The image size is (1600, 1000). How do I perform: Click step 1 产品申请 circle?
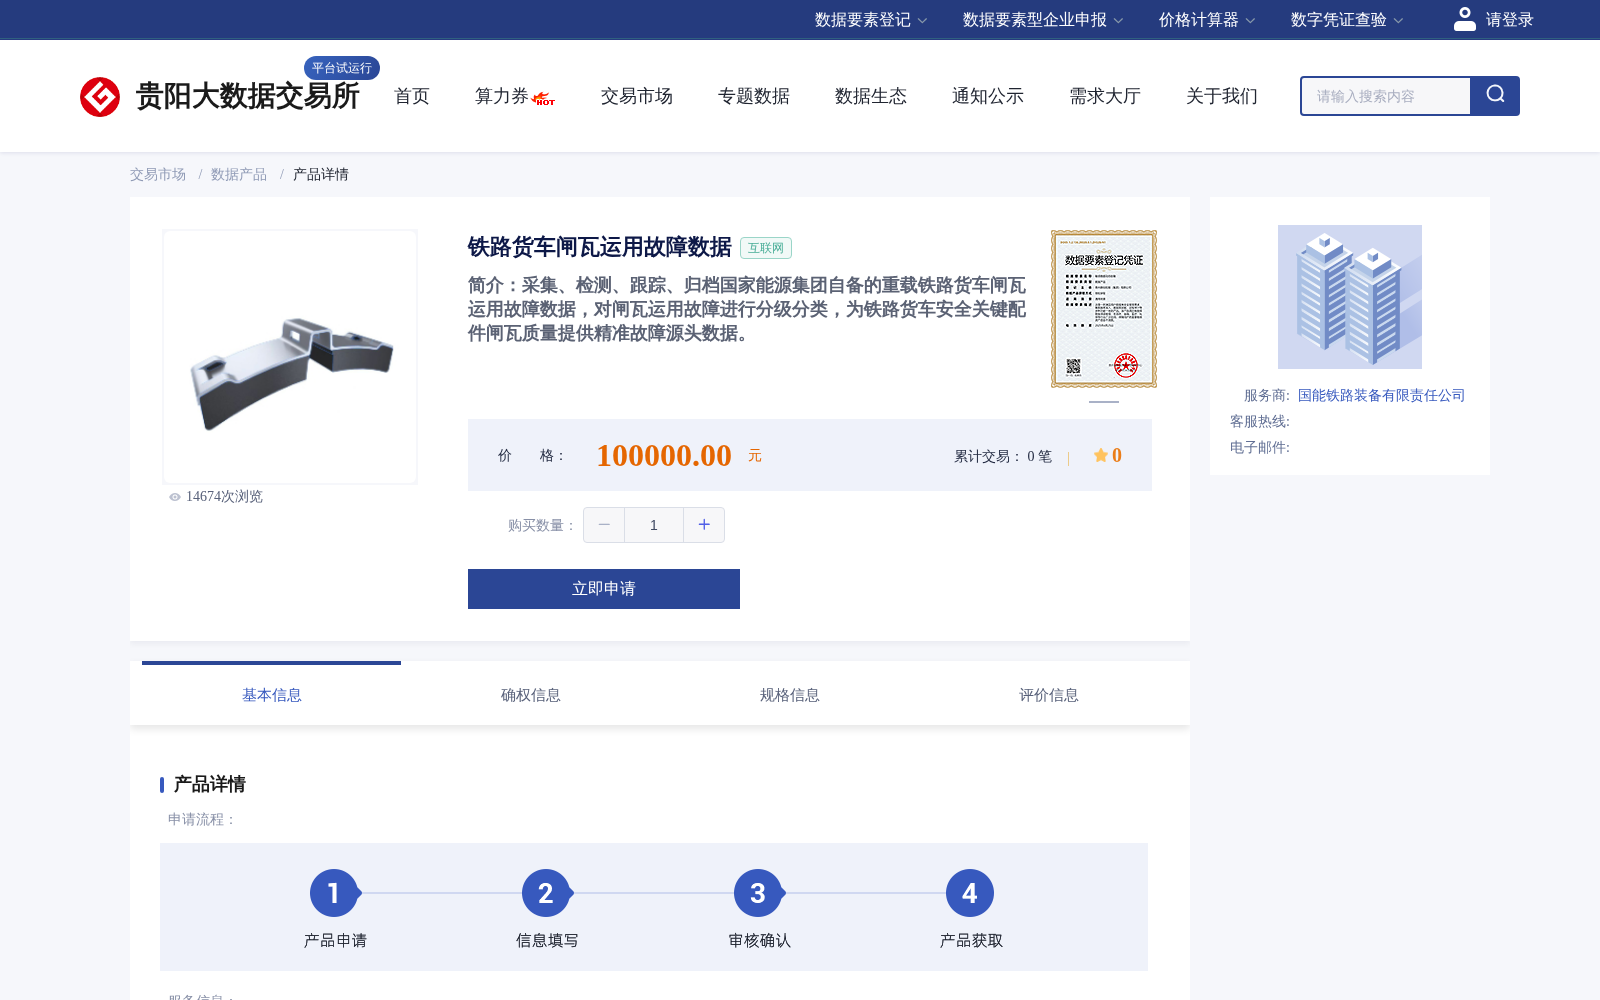334,893
